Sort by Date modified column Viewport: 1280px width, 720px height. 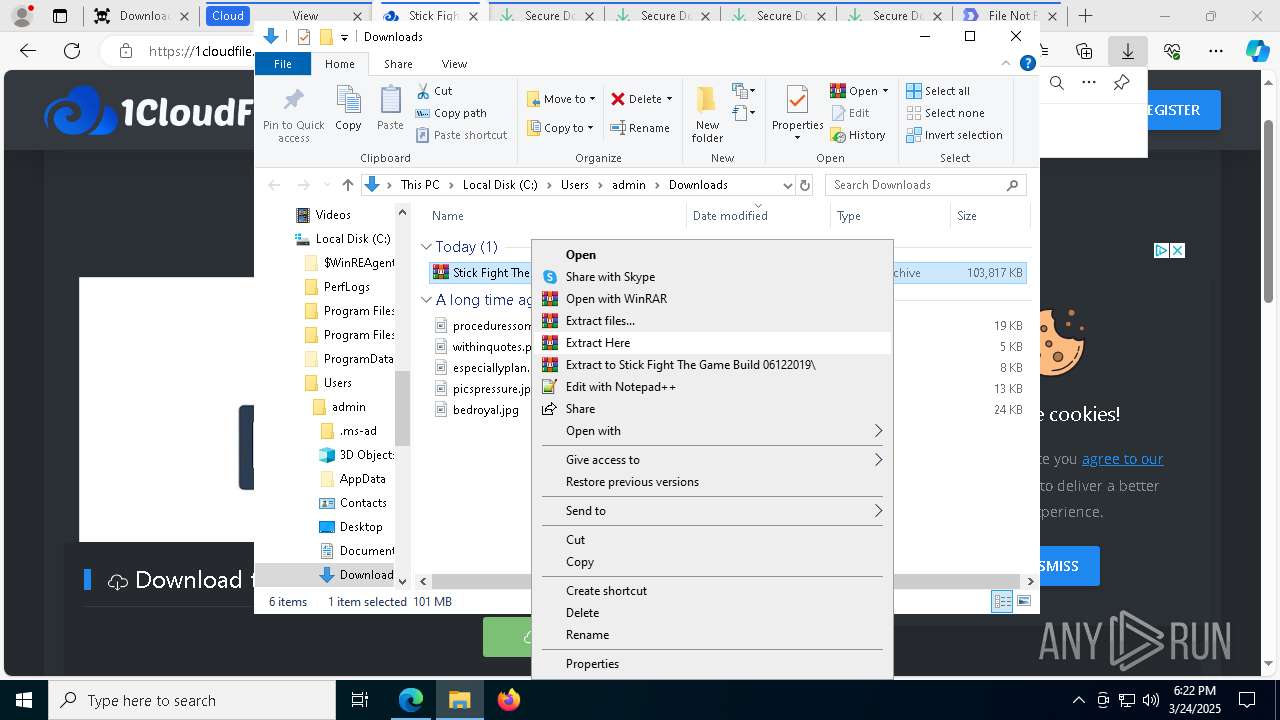(730, 216)
